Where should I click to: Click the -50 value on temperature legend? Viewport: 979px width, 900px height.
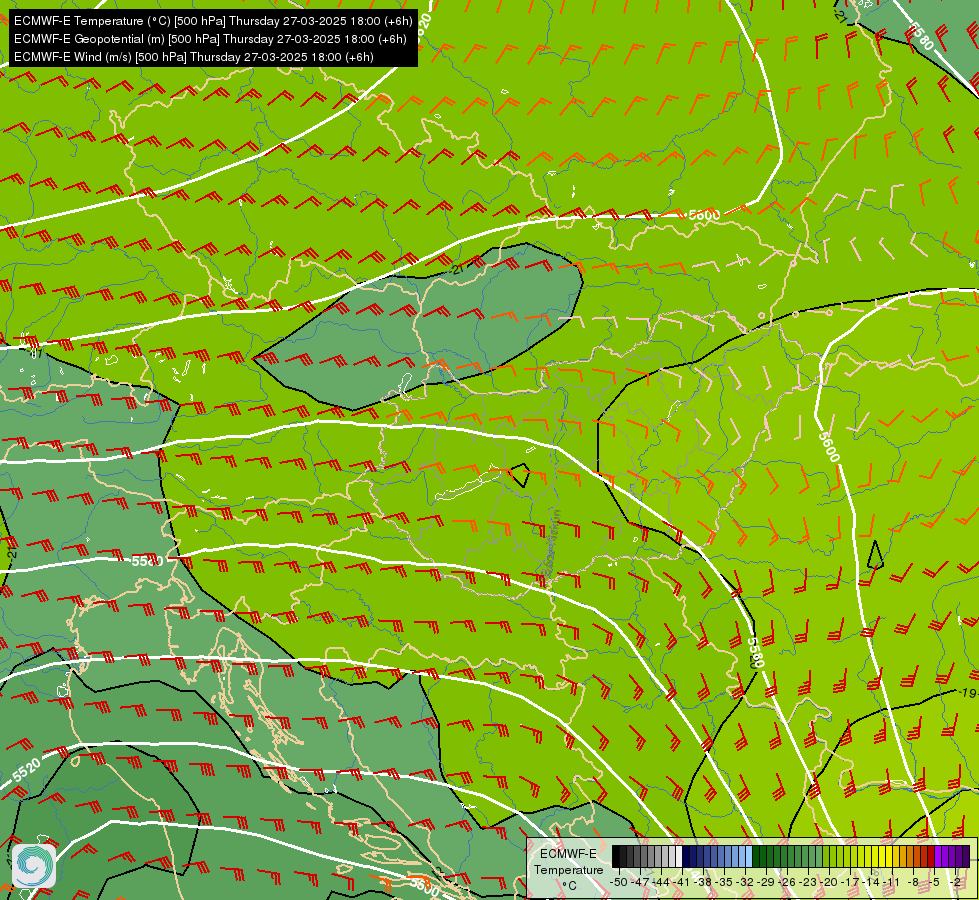[x=619, y=882]
